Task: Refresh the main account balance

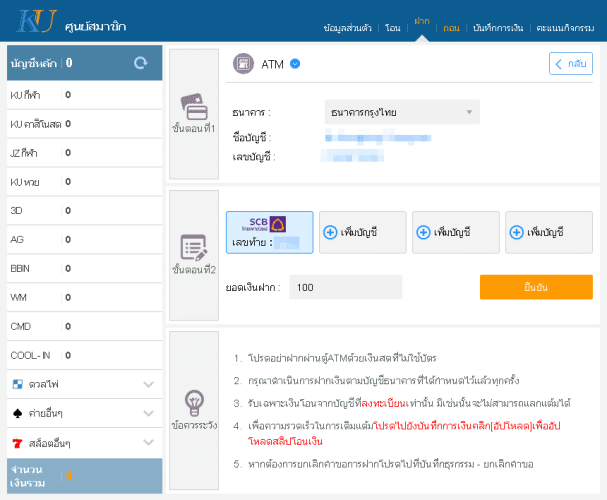Action: coord(141,63)
